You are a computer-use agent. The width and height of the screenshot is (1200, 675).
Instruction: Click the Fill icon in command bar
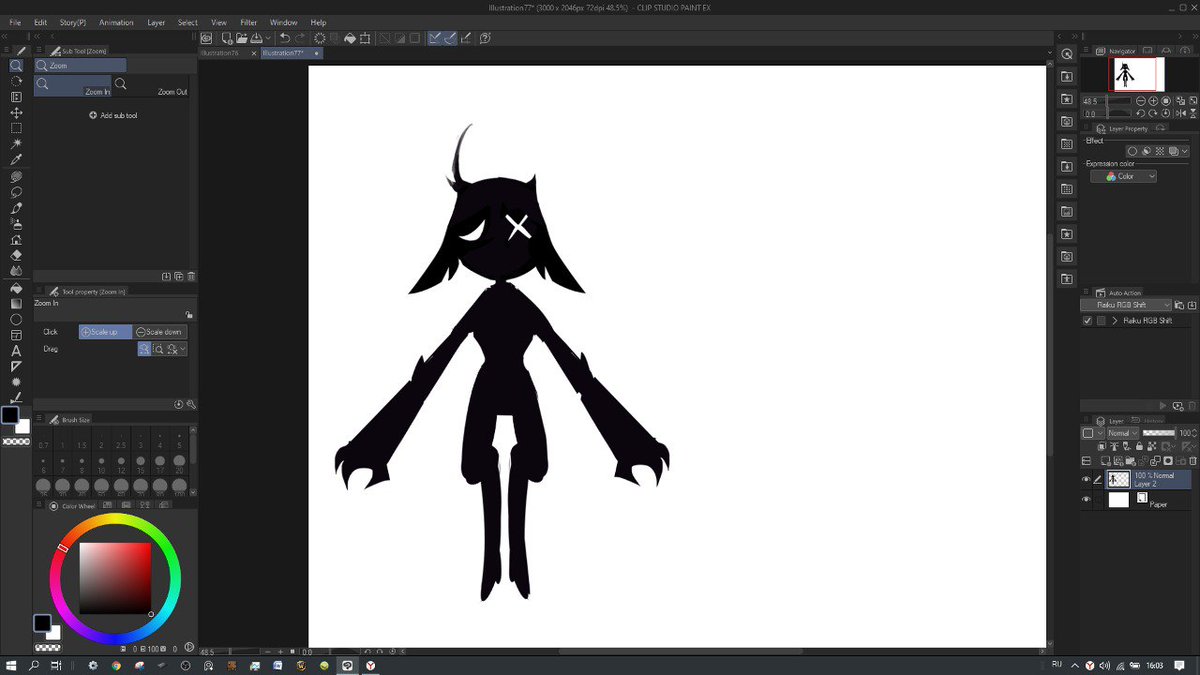click(350, 38)
